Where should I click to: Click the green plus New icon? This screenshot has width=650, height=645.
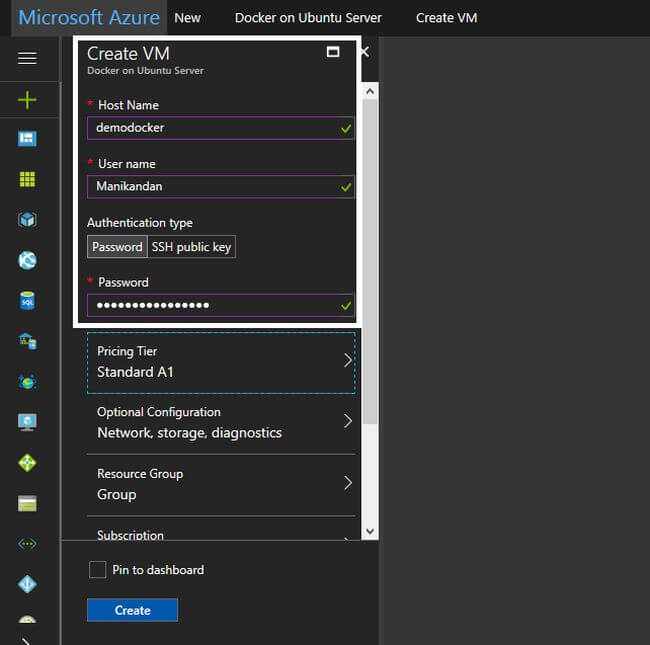click(x=27, y=100)
